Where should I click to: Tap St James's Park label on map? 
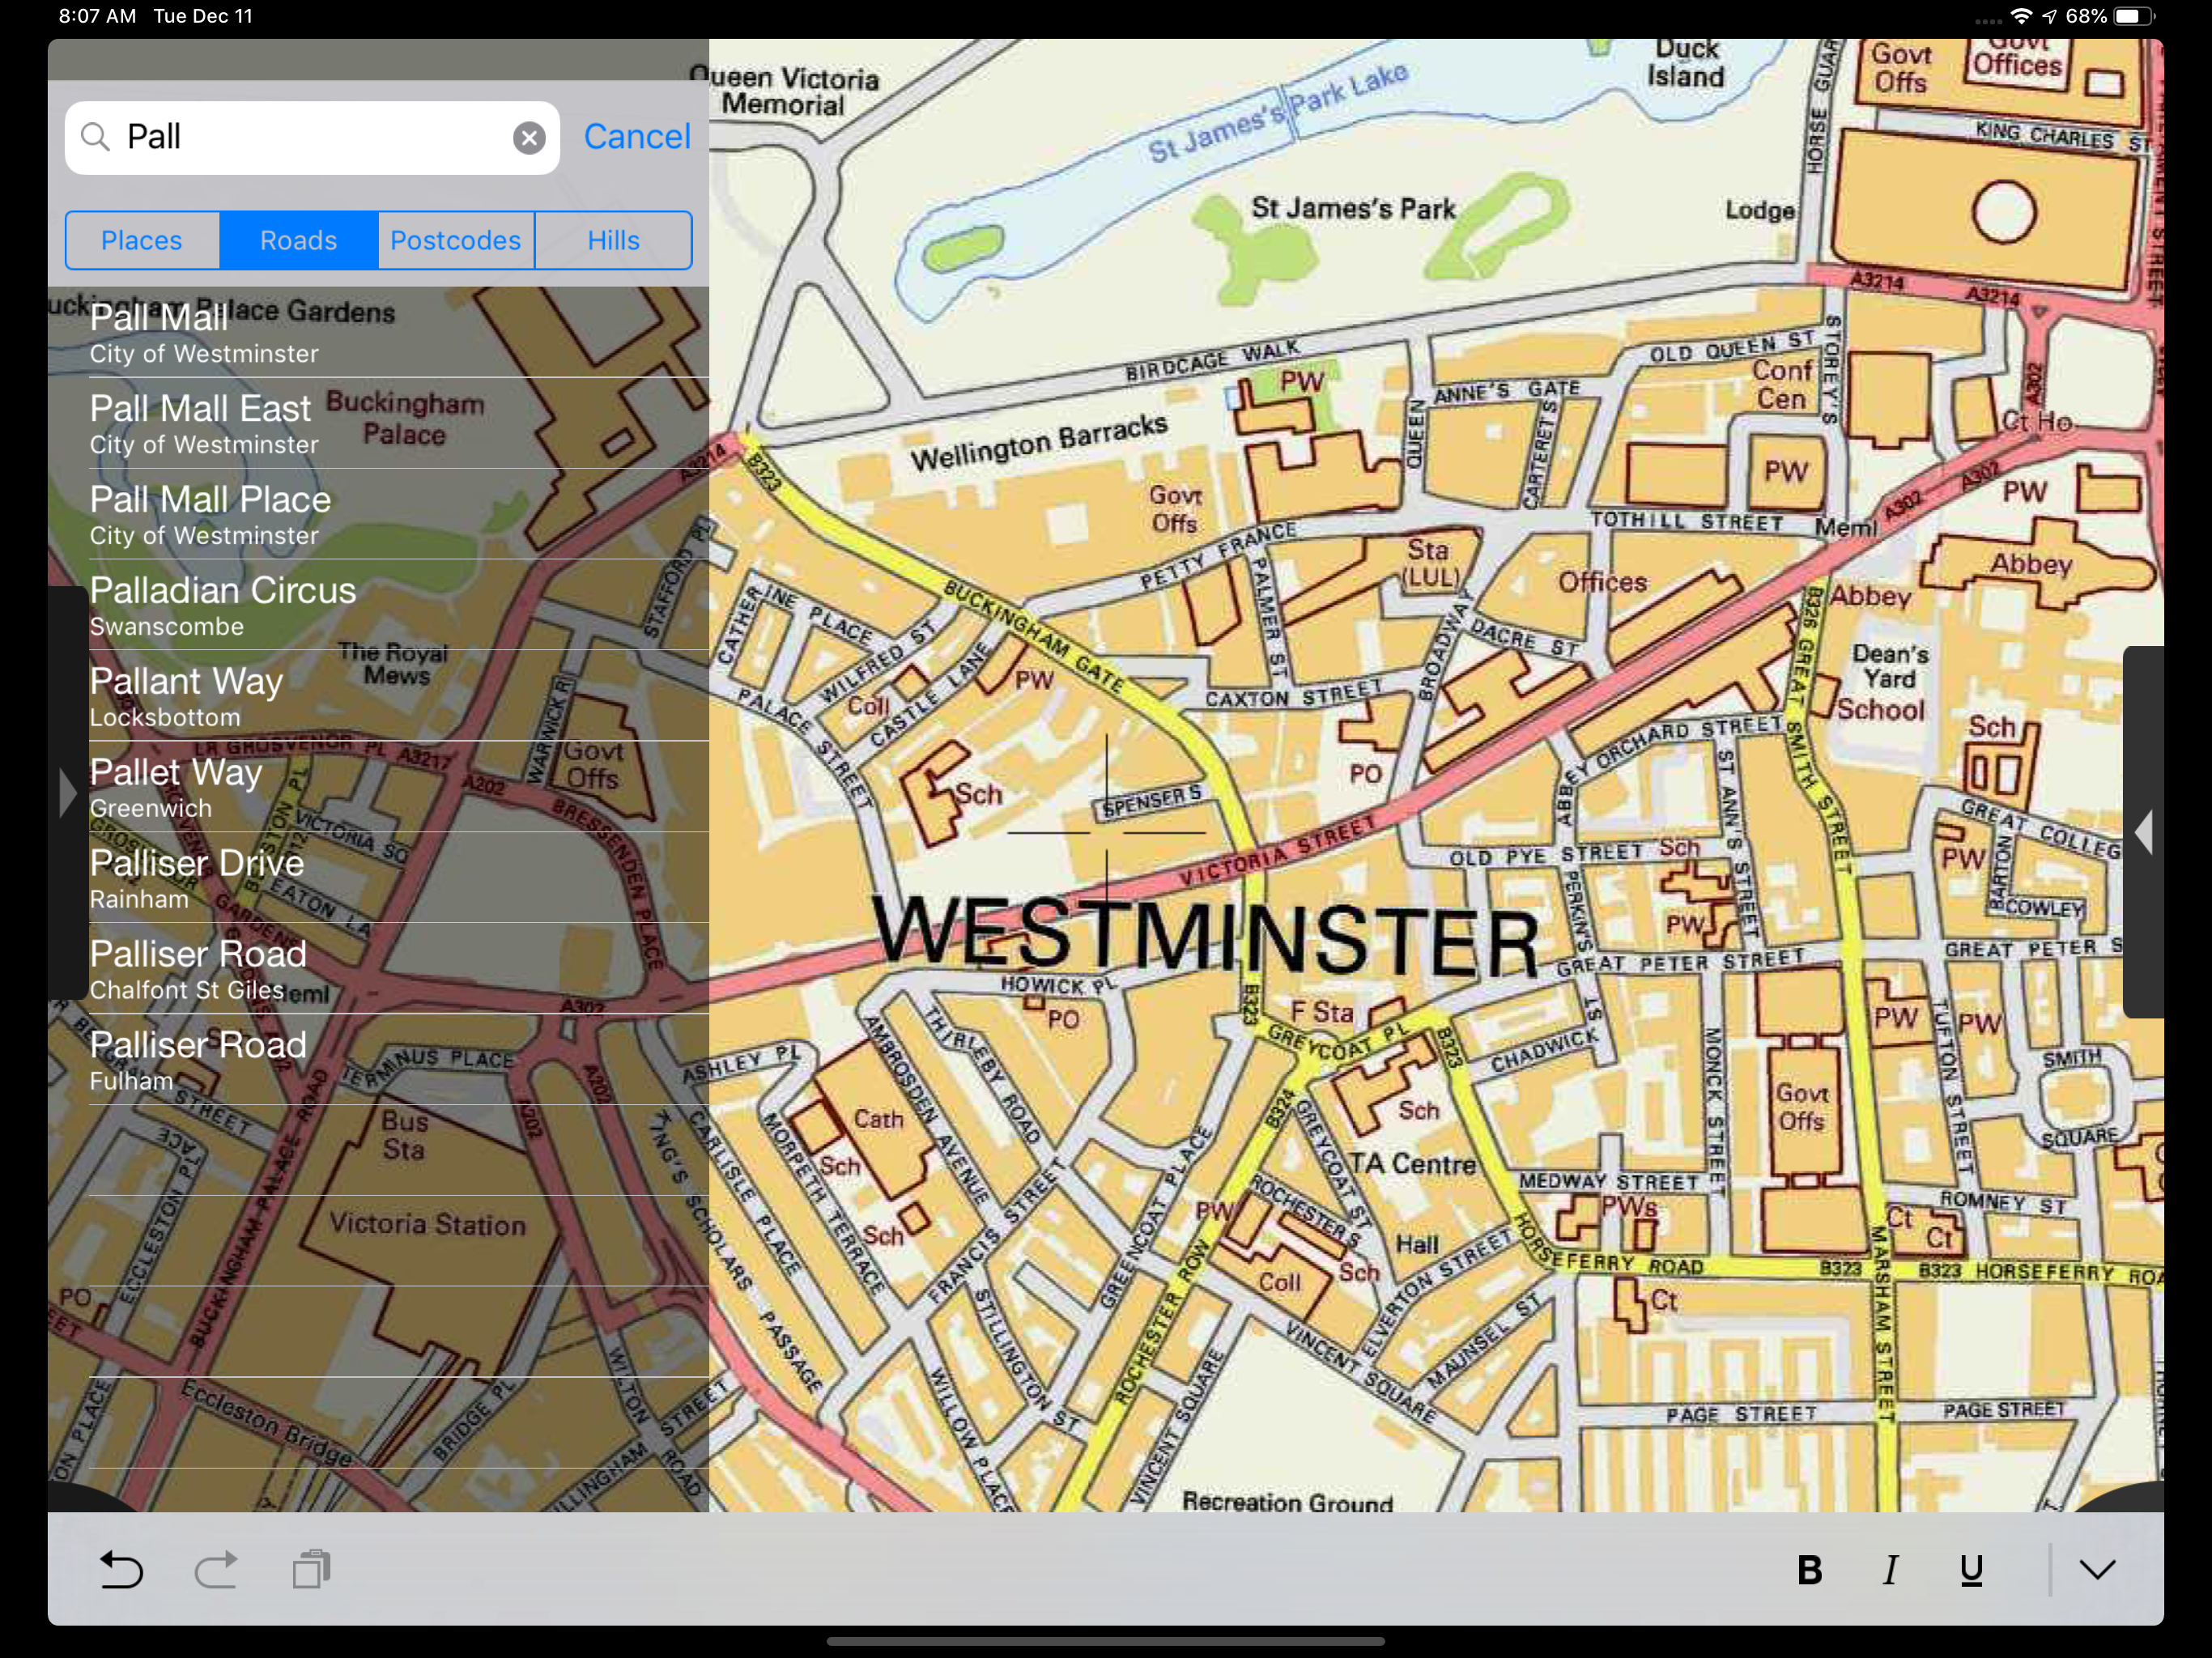(x=1353, y=208)
